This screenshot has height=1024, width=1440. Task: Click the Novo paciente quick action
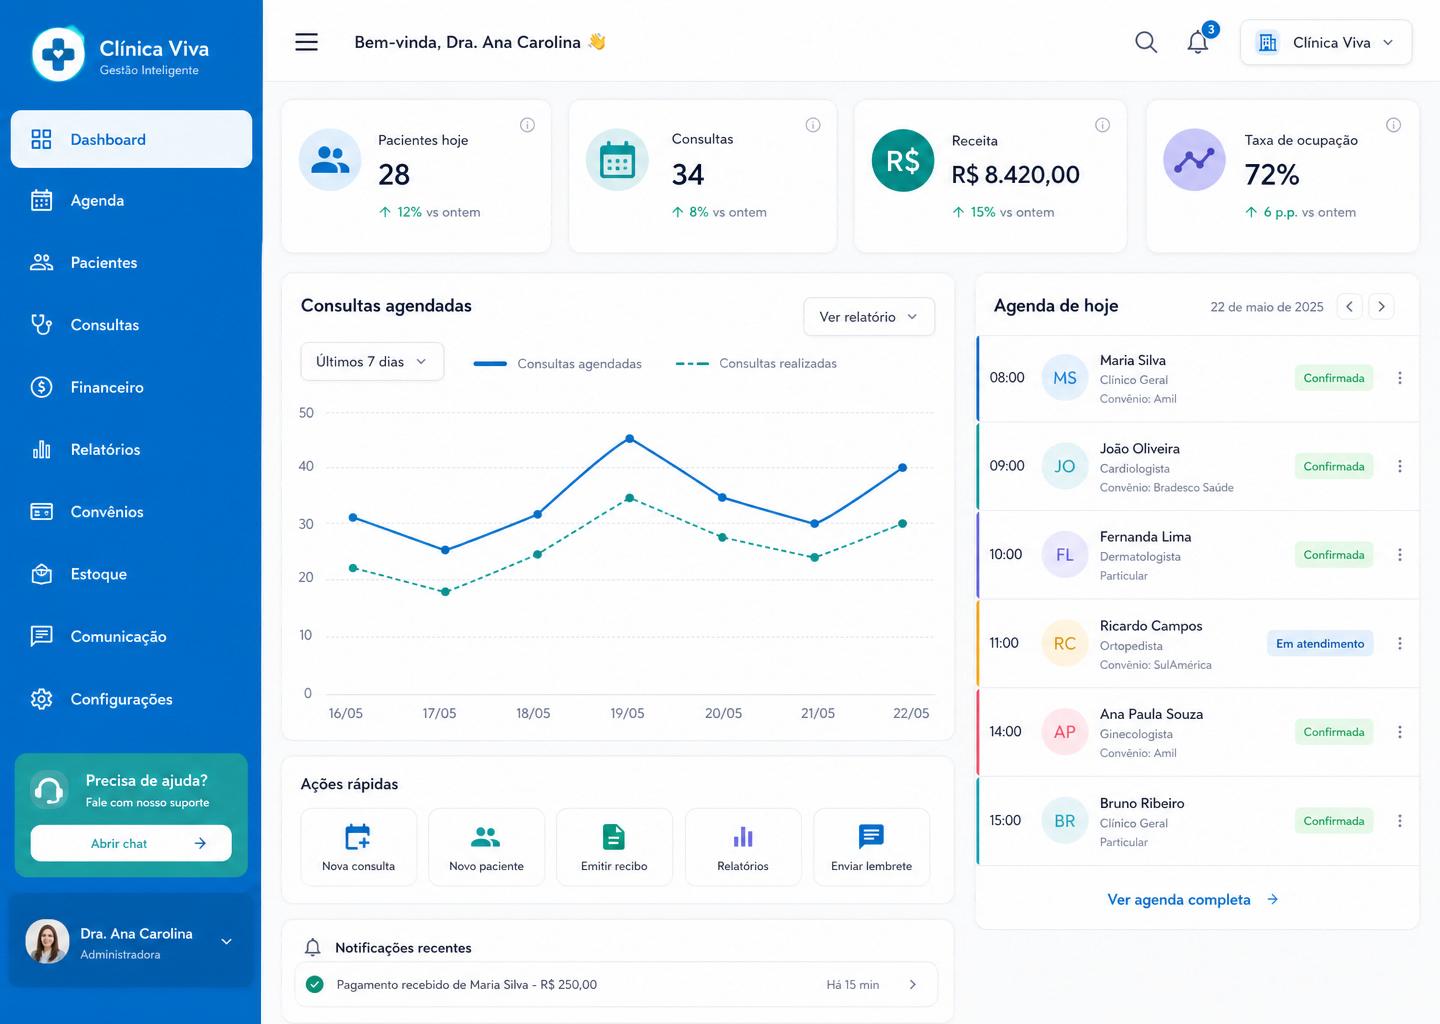486,847
